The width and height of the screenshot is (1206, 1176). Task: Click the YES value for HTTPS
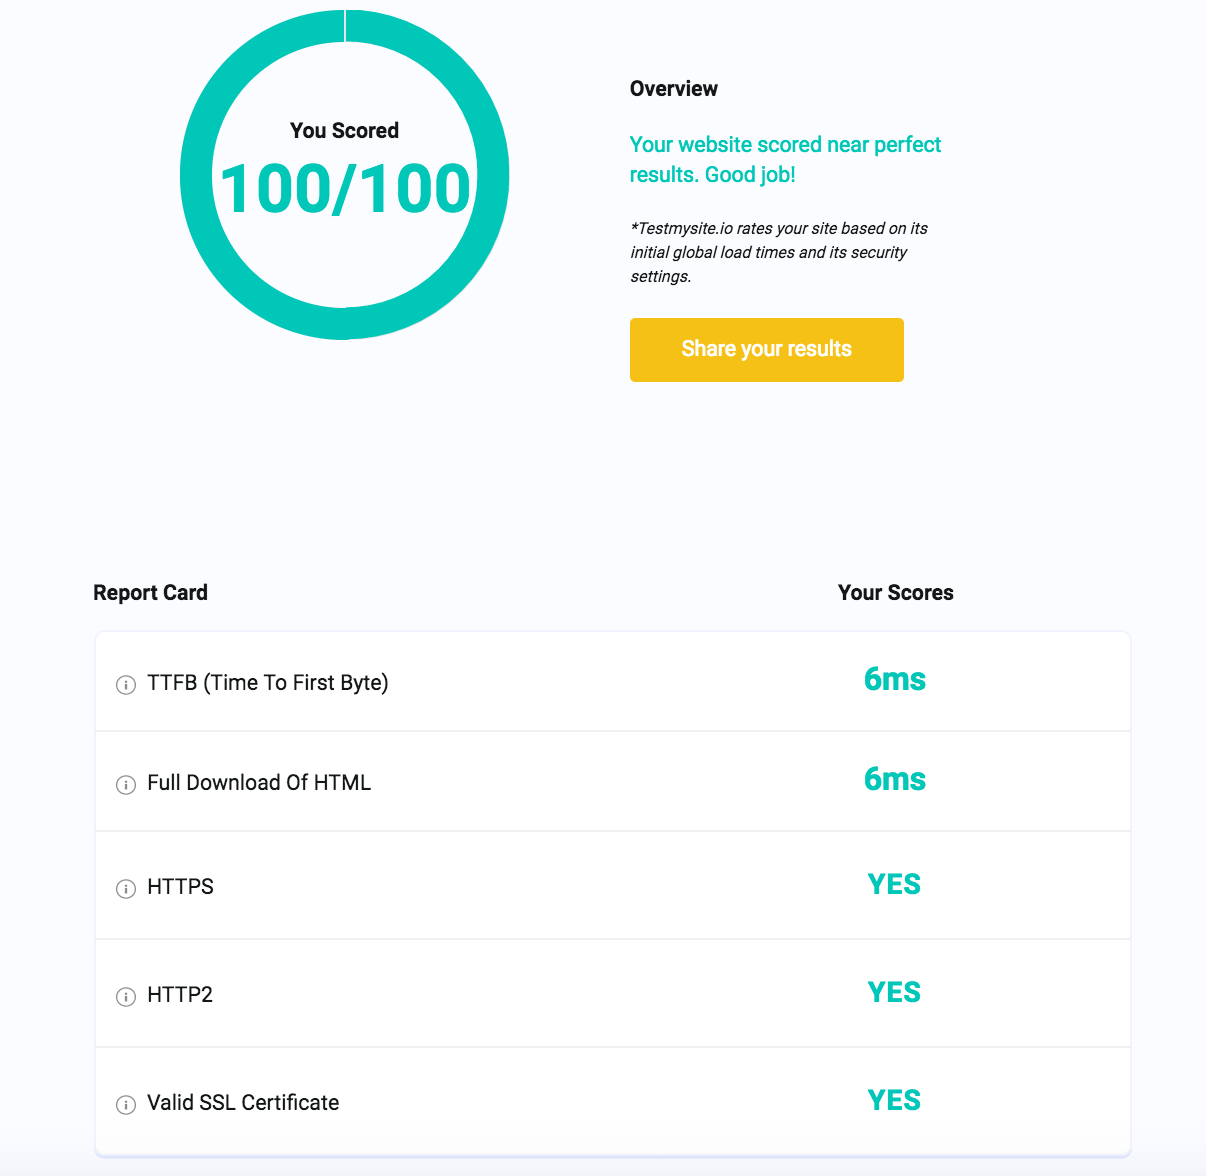pyautogui.click(x=894, y=885)
